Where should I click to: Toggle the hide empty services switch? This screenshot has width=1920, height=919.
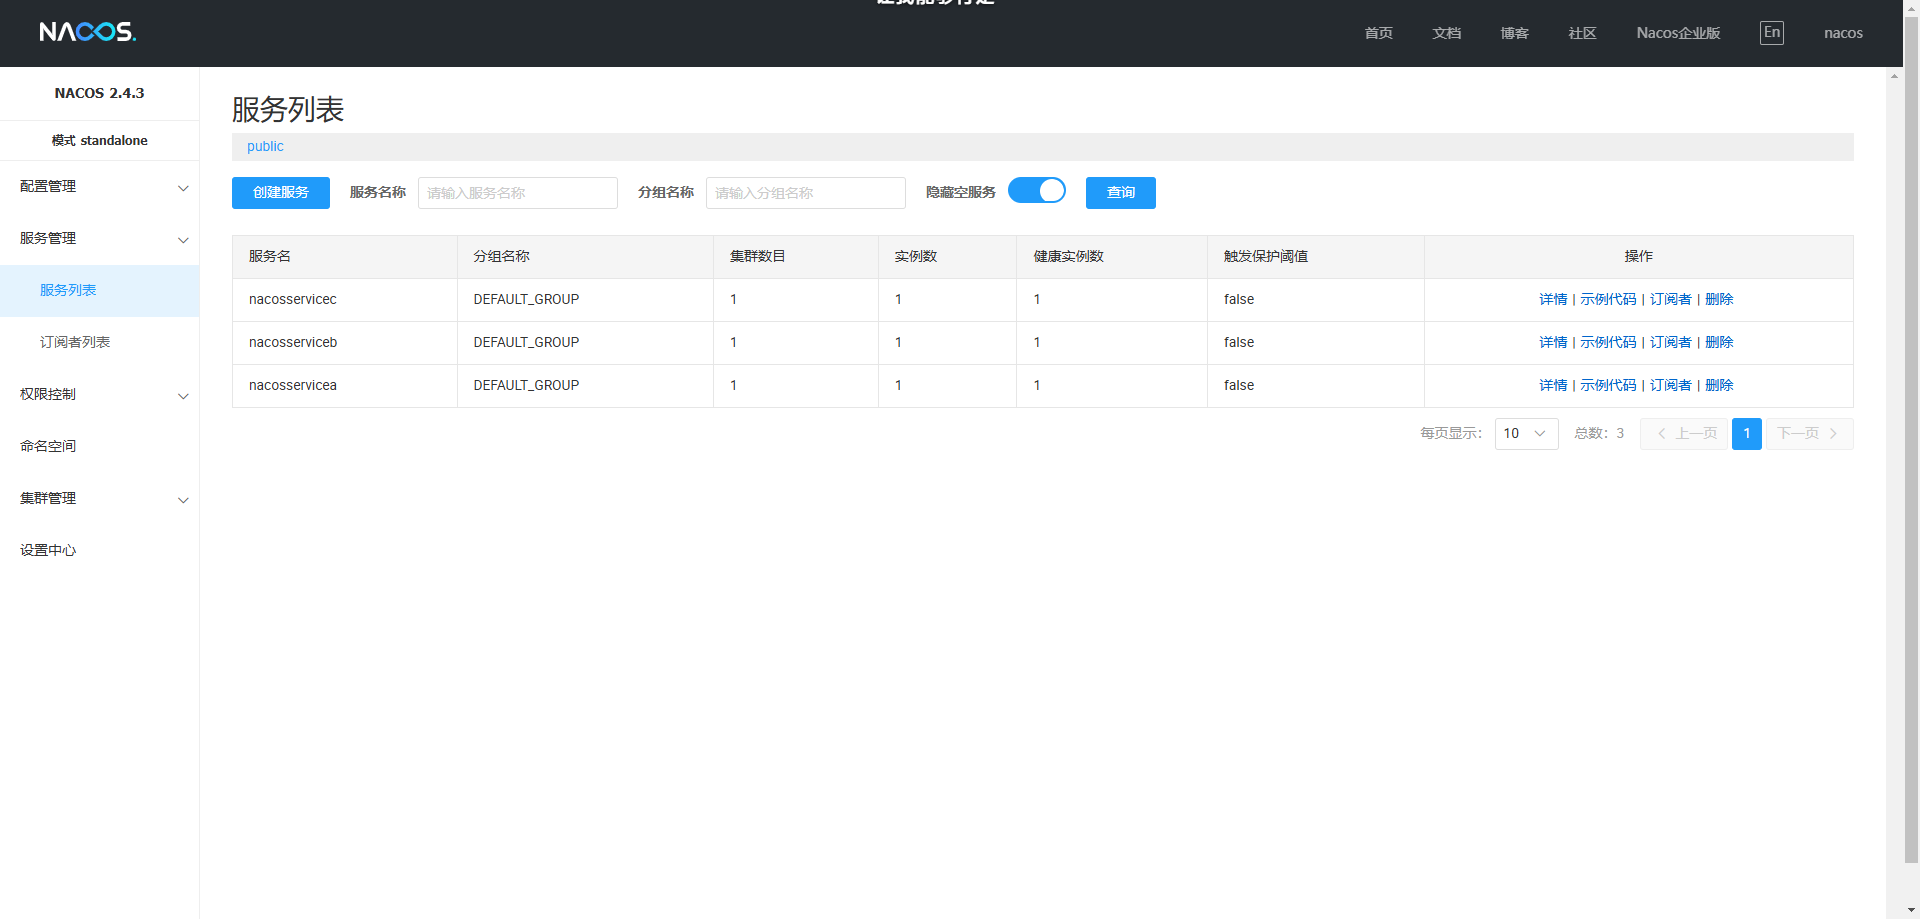1037,191
